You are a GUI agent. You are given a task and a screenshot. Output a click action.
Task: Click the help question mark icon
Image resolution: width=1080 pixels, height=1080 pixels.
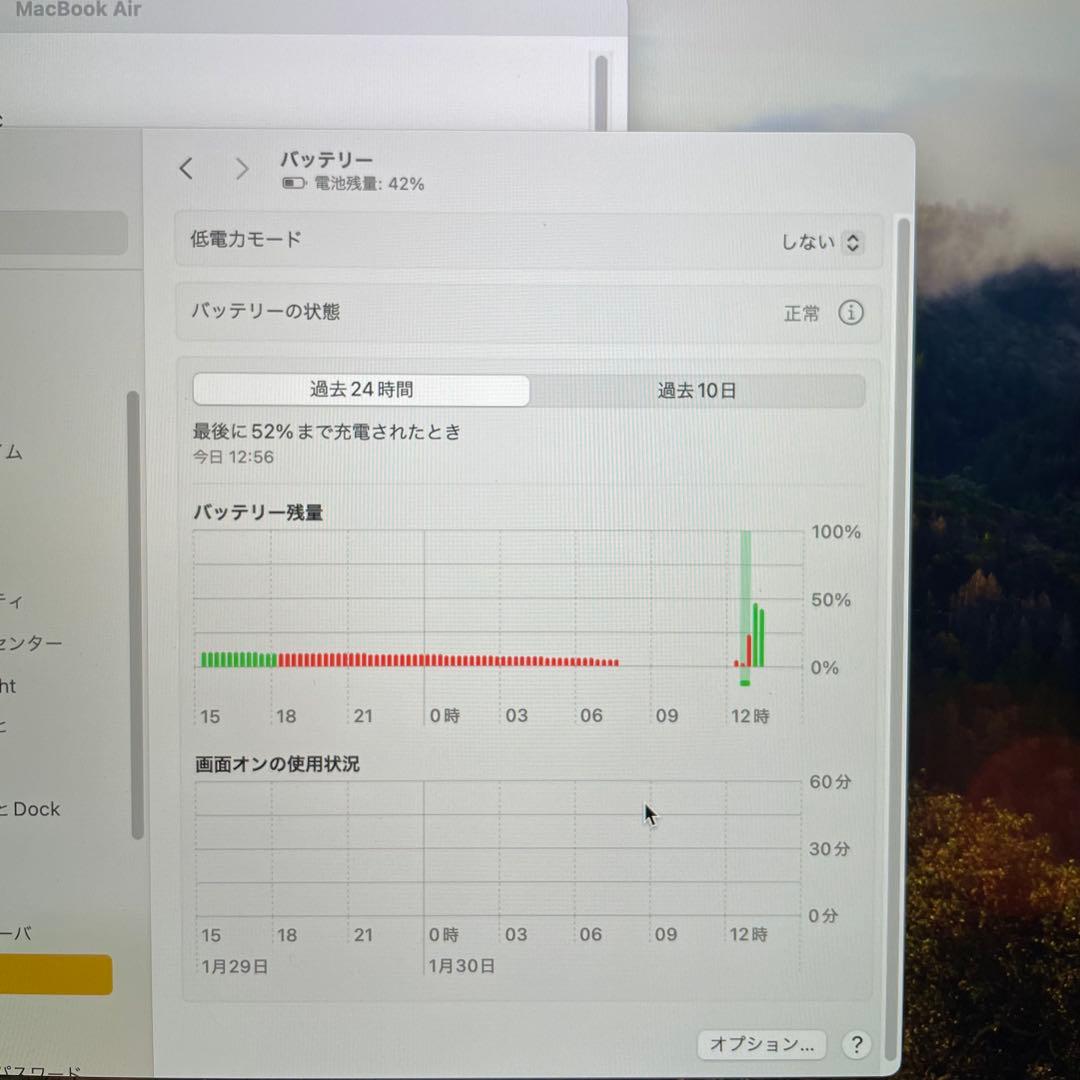coord(857,1044)
